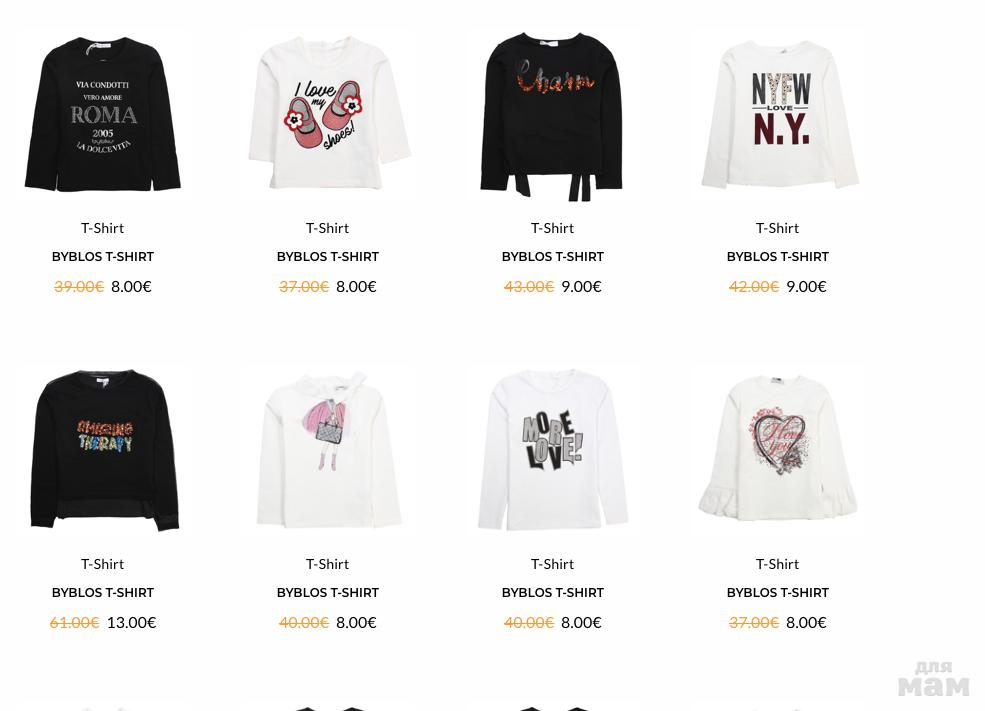
Task: Click T-Shirt category label under heart shirt
Action: [x=778, y=564]
